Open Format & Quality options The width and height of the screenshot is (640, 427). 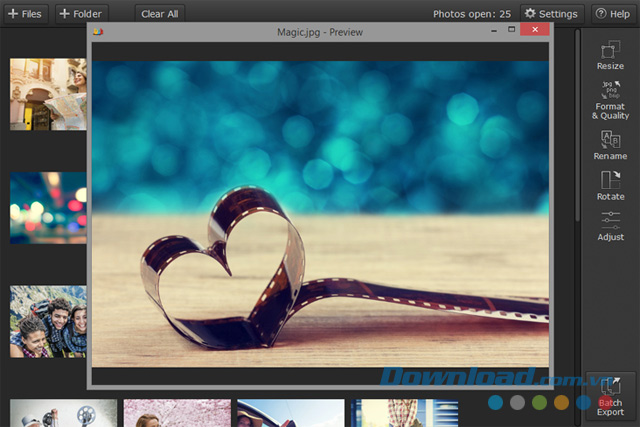[610, 100]
